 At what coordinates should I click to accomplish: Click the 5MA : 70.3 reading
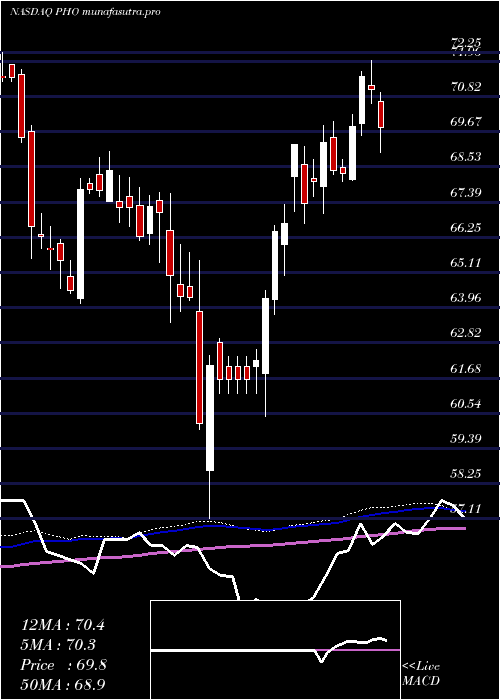[x=58, y=645]
